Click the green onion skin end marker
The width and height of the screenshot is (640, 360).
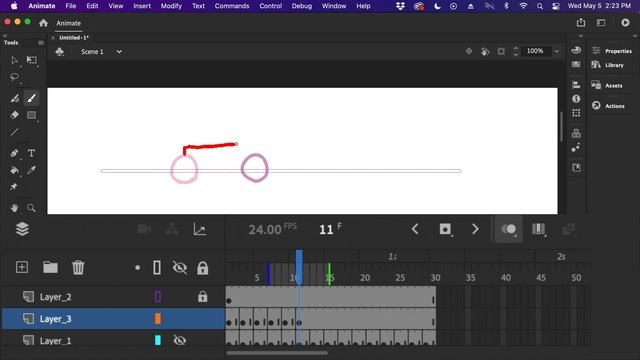point(329,274)
